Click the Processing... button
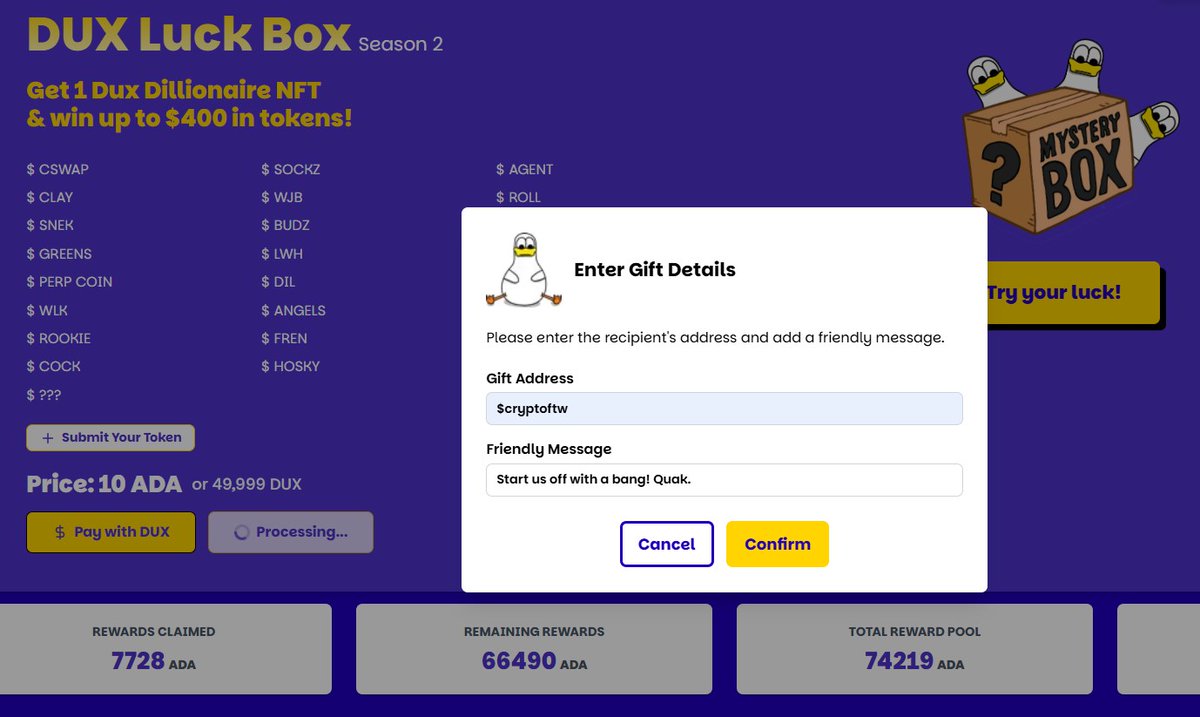This screenshot has height=717, width=1200. pyautogui.click(x=291, y=532)
